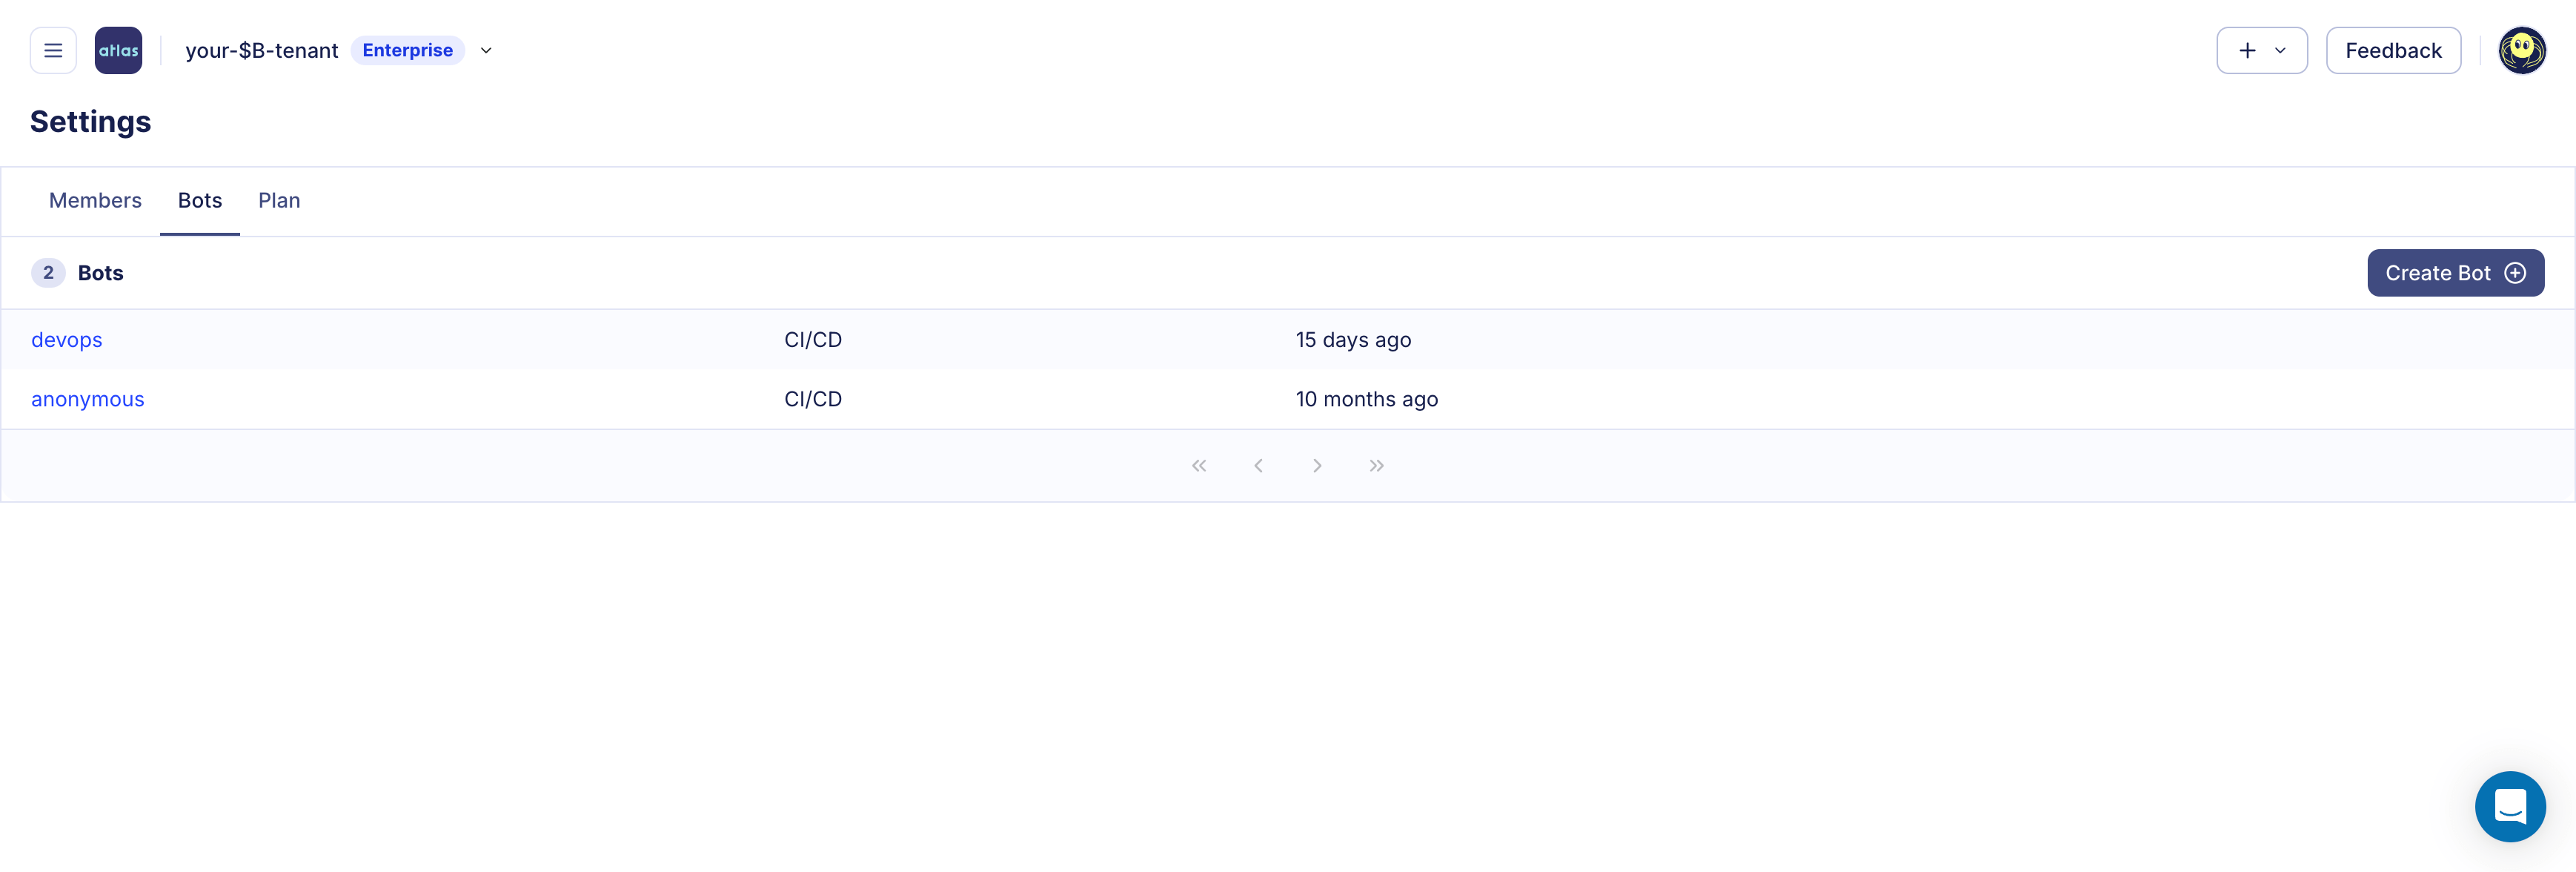
Task: Open the Plan tab
Action: pyautogui.click(x=278, y=200)
